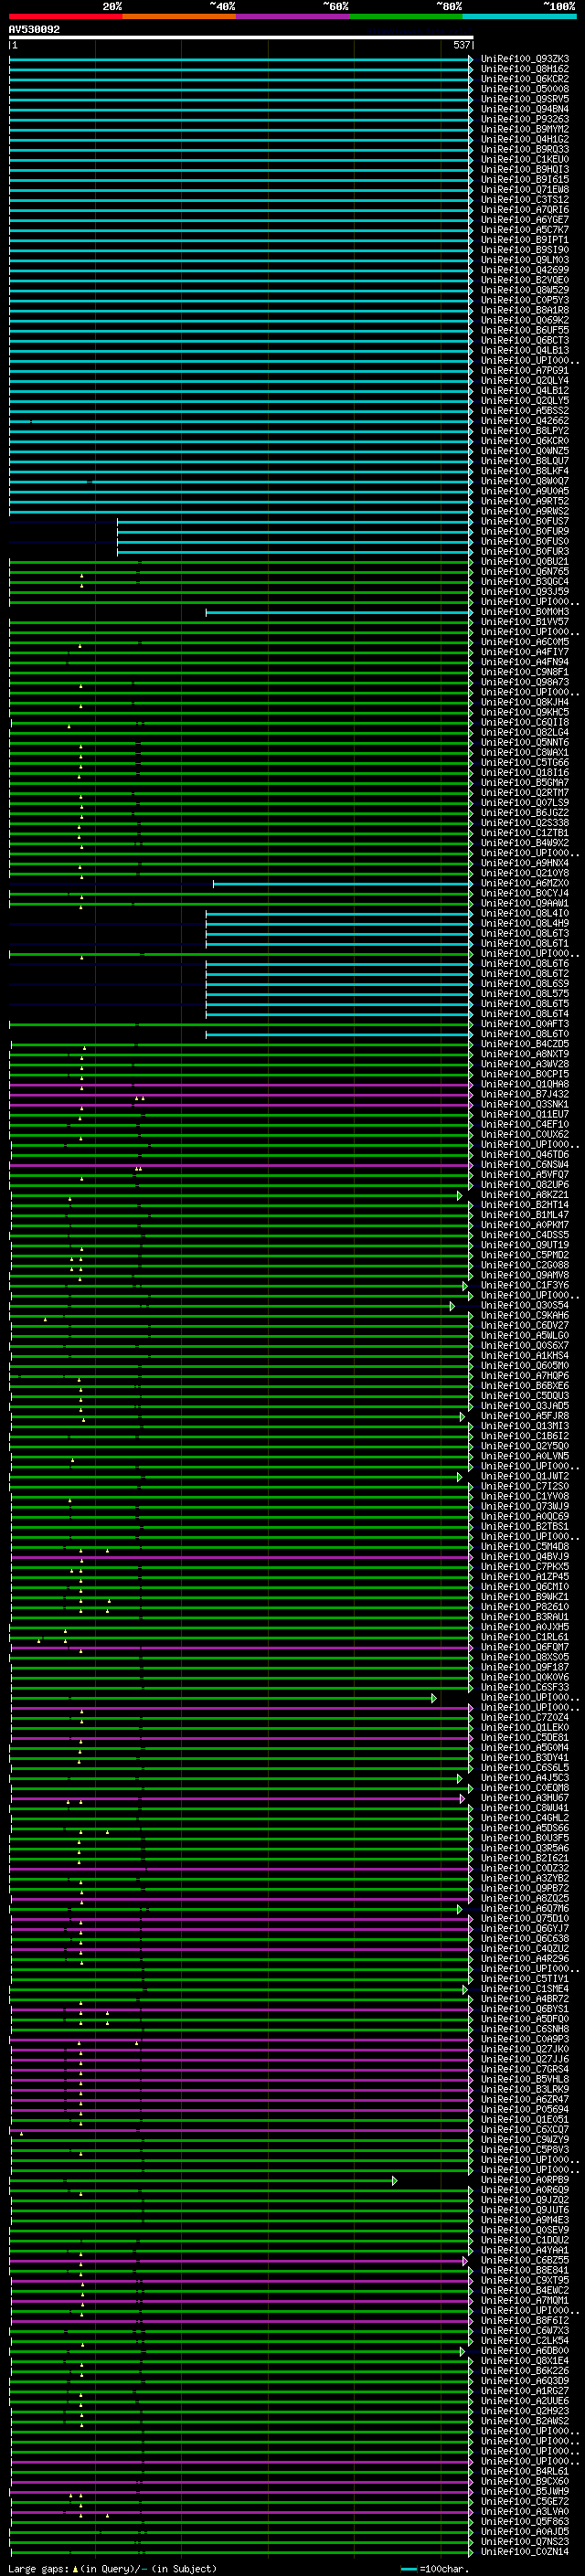The image size is (585, 2576).
Task: Select label UniRef100_Q8L575
Action: [525, 994]
